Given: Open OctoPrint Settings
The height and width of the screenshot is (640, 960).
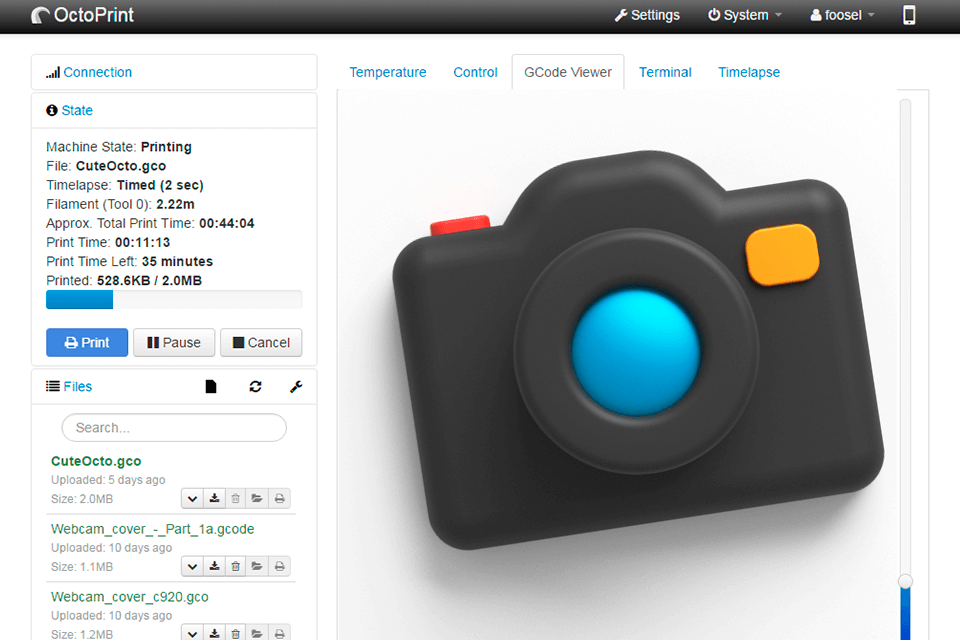Looking at the screenshot, I should tap(647, 15).
